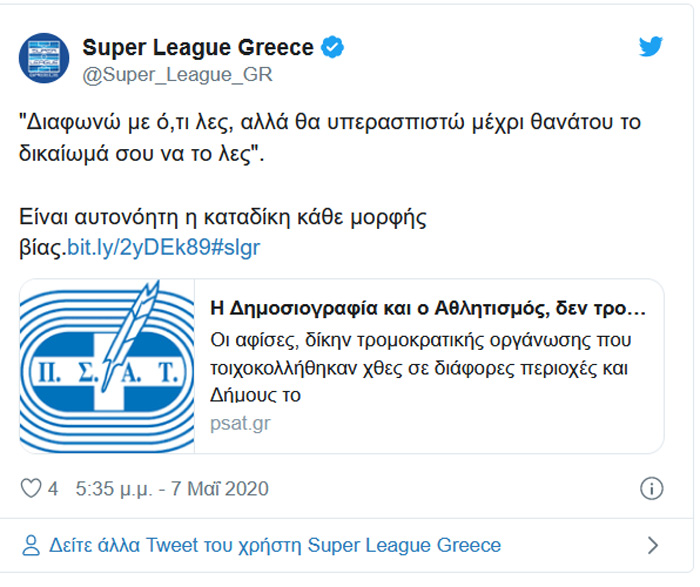Viewport: 700px width, 587px height.
Task: Click the Super League Greece profile avatar
Action: pos(44,58)
